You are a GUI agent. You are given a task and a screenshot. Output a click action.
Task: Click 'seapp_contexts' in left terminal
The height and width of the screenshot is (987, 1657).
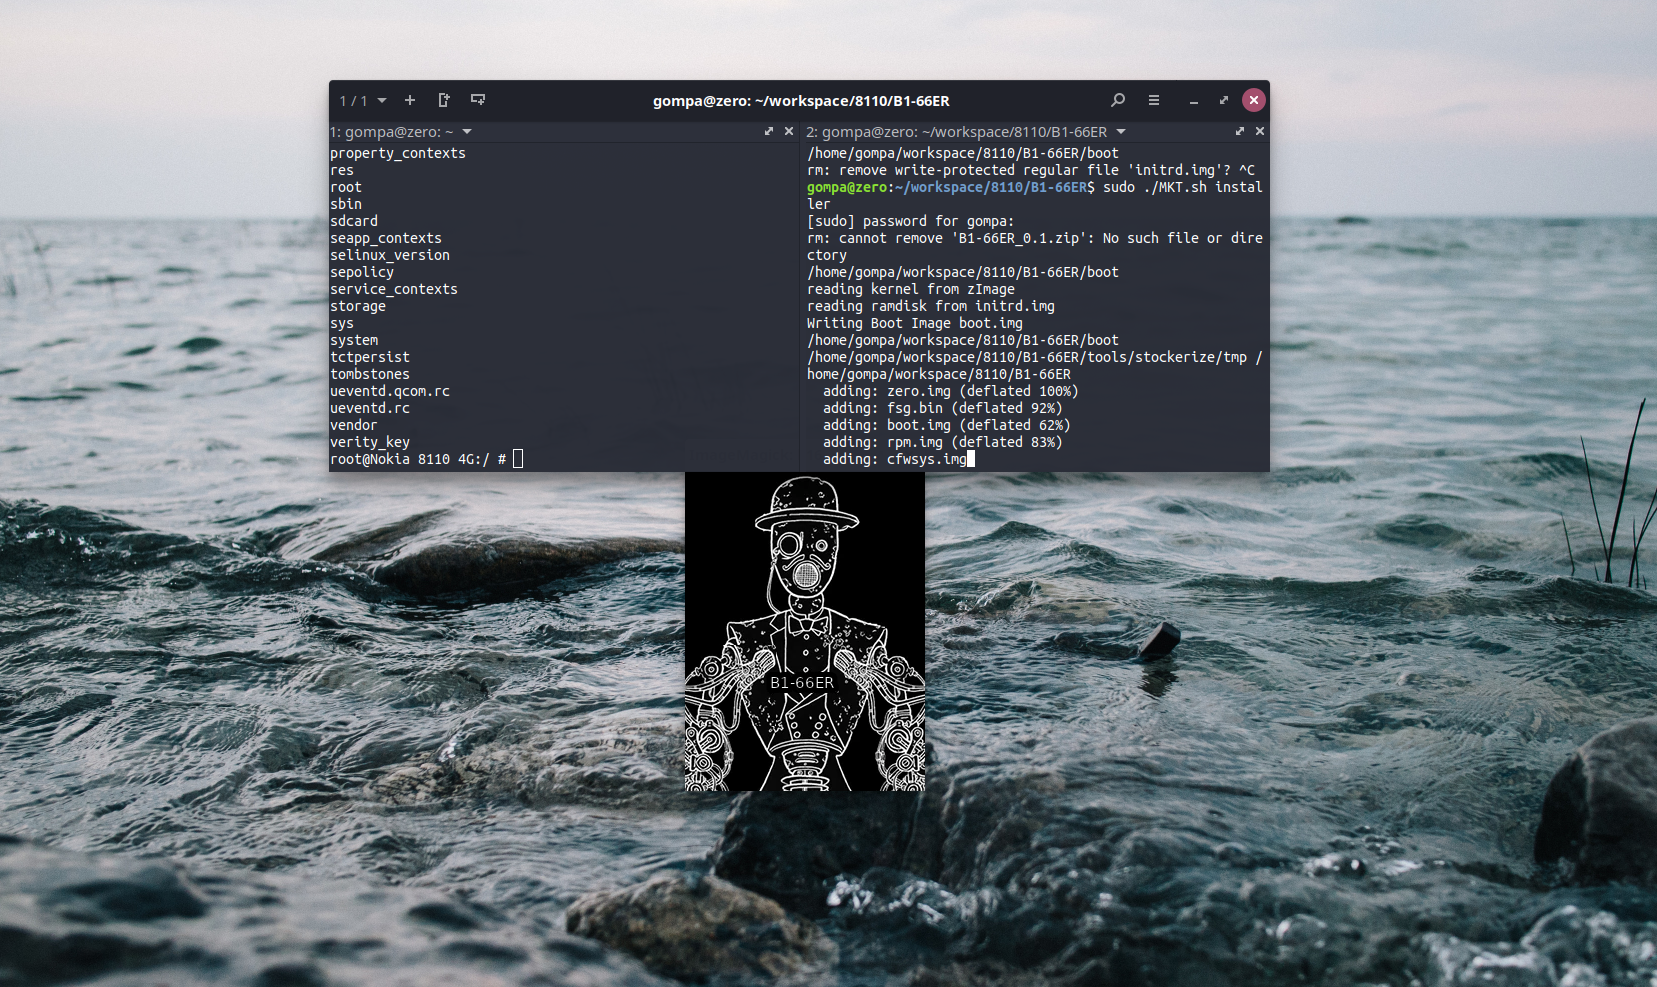pos(386,238)
